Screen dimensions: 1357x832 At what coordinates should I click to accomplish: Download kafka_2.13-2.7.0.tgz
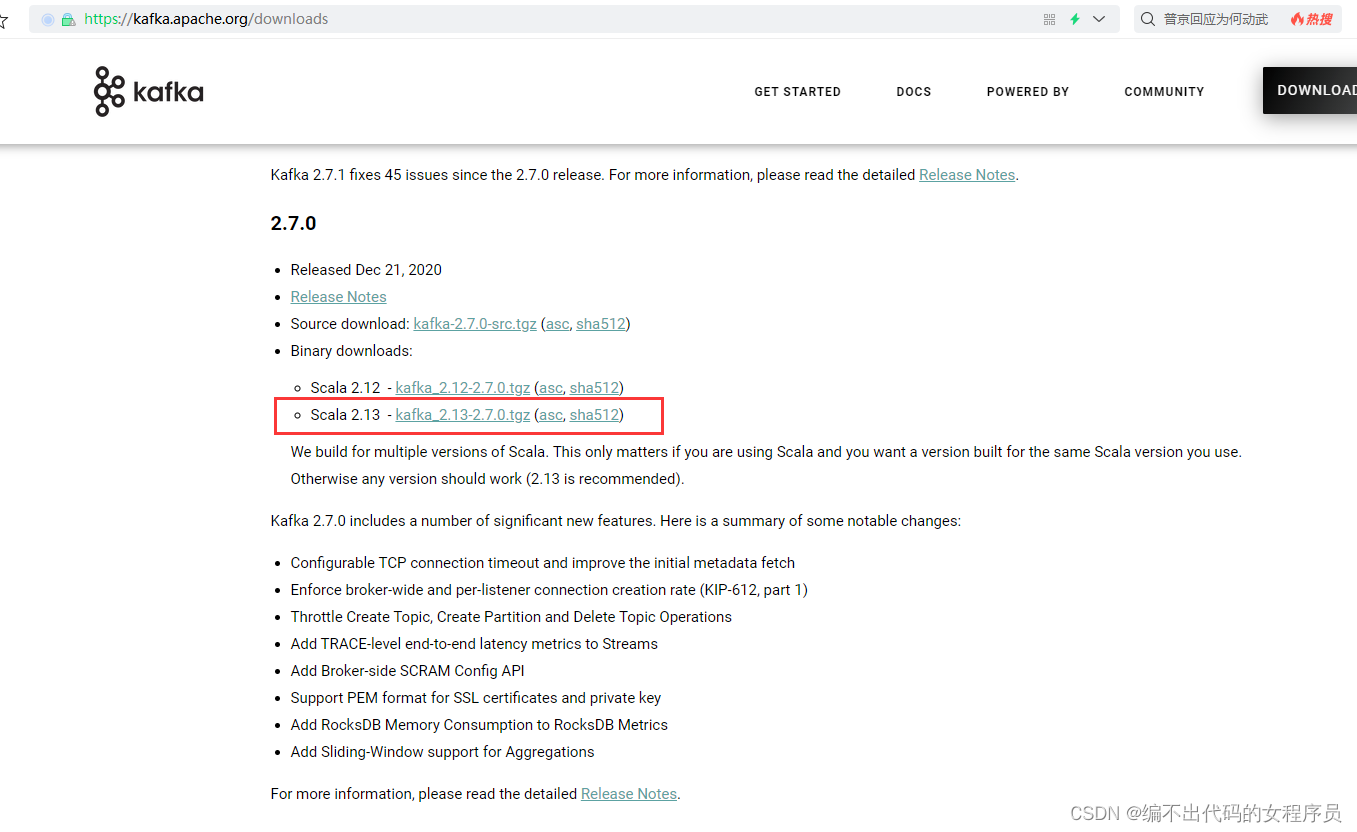coord(463,415)
